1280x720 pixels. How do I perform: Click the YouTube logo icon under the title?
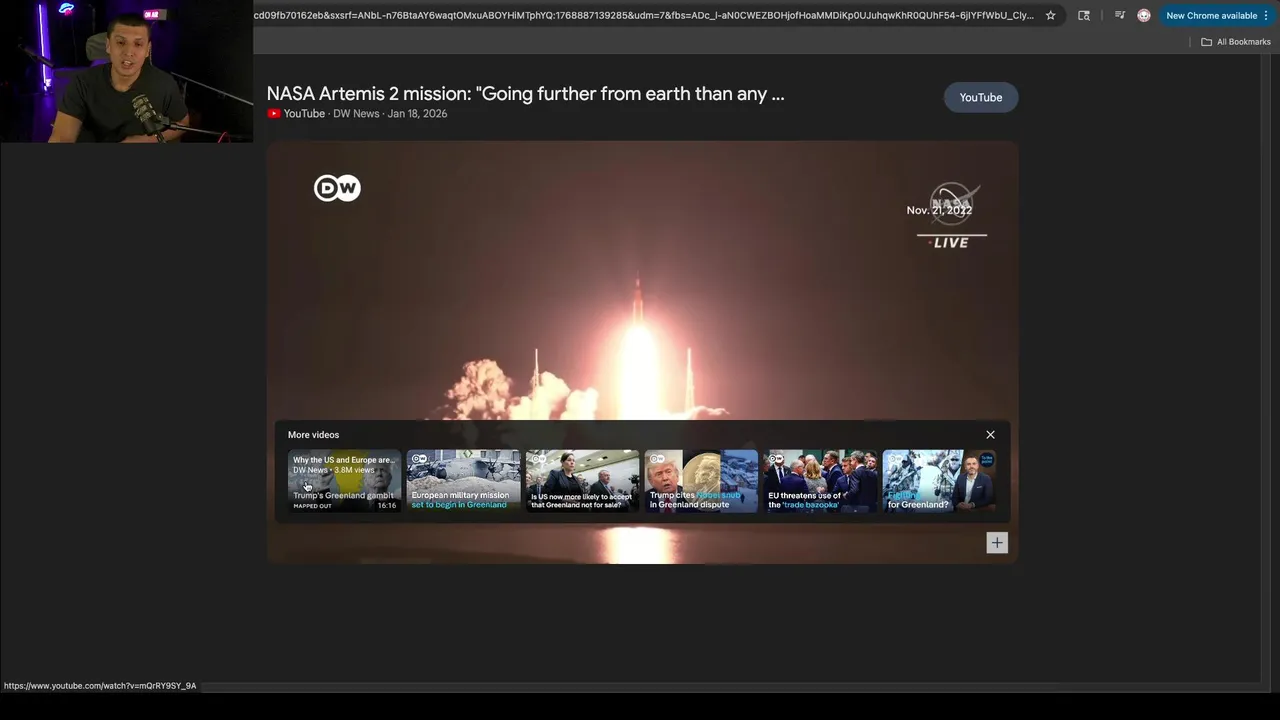(x=274, y=114)
